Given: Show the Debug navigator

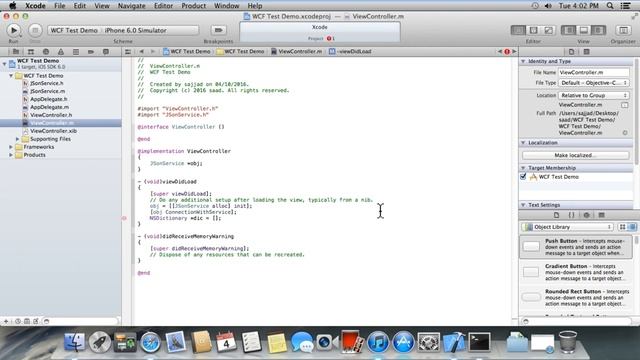Looking at the screenshot, I should 76,52.
